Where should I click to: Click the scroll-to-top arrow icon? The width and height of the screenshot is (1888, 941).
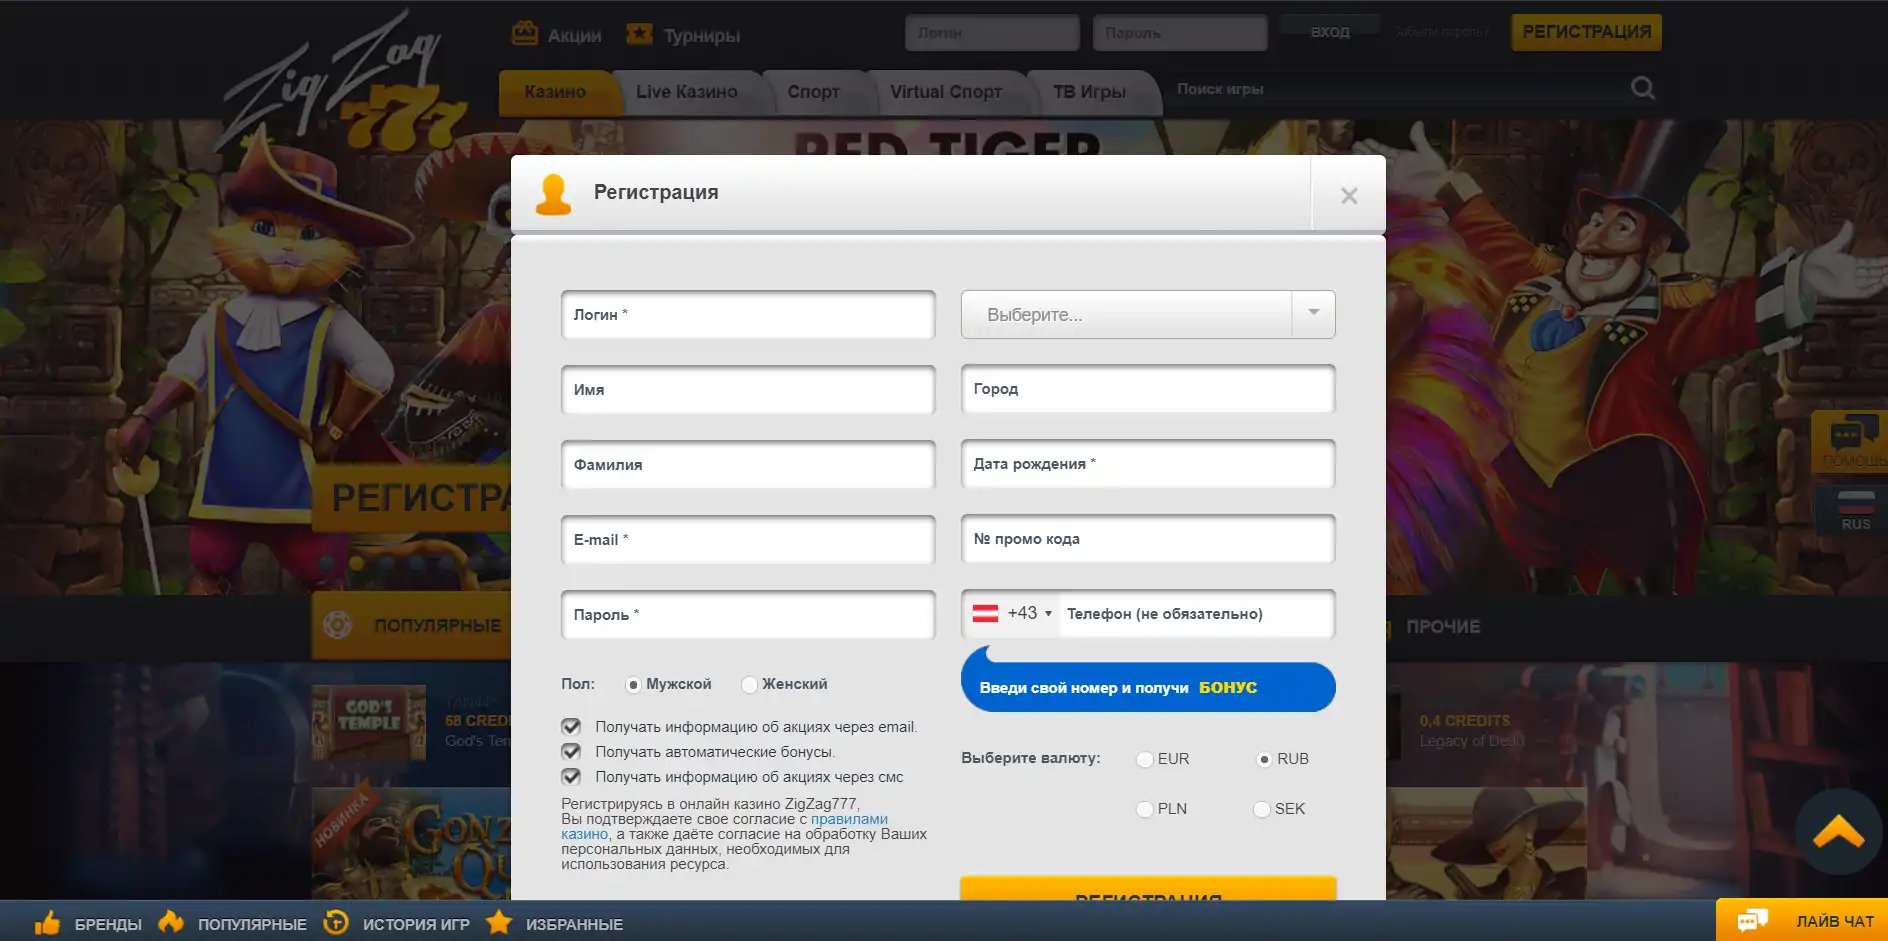1838,831
